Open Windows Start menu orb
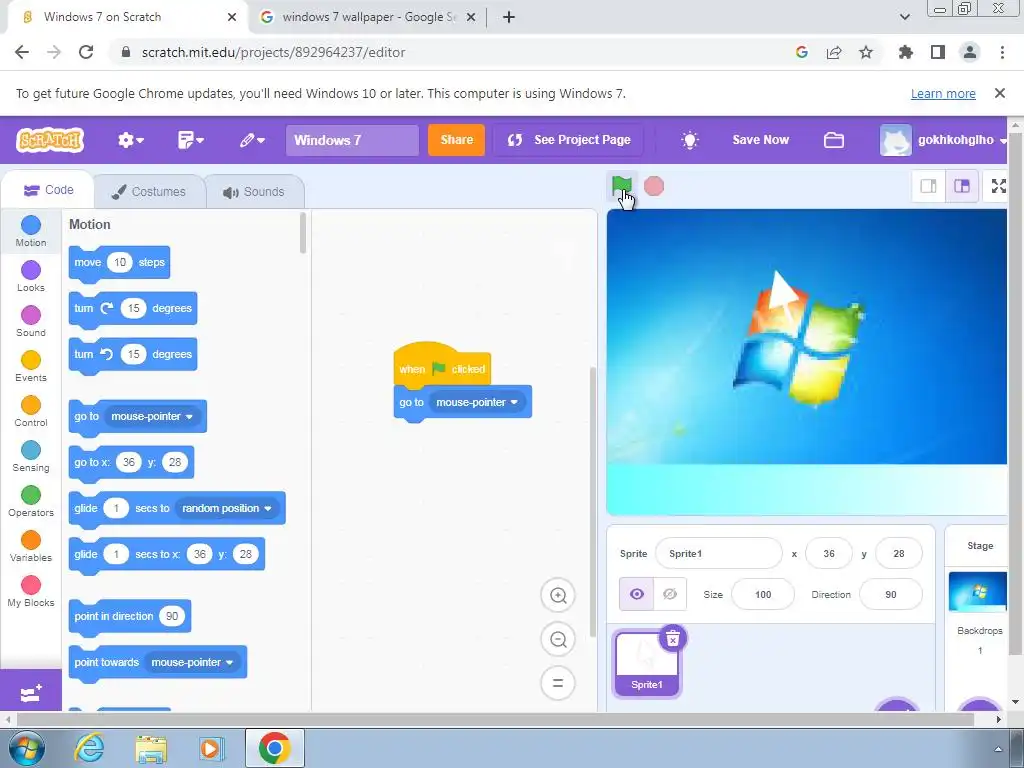 click(x=26, y=748)
